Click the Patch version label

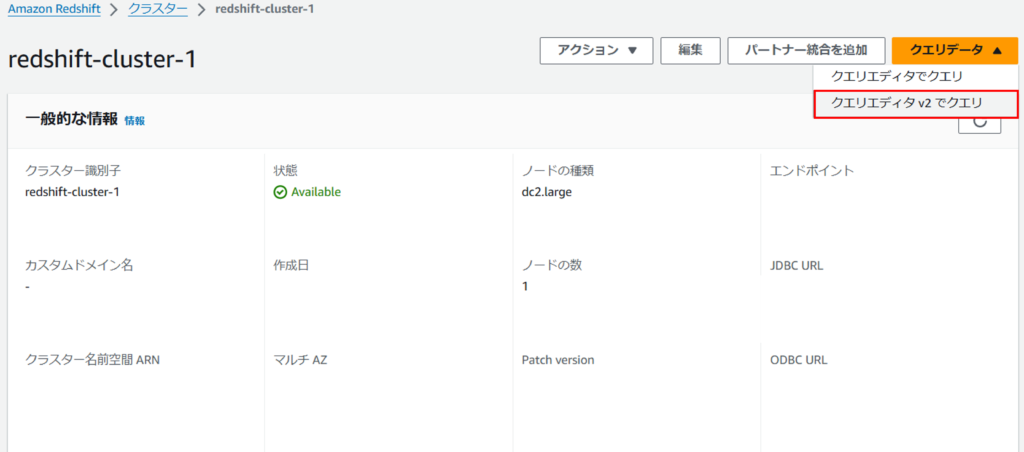point(558,360)
